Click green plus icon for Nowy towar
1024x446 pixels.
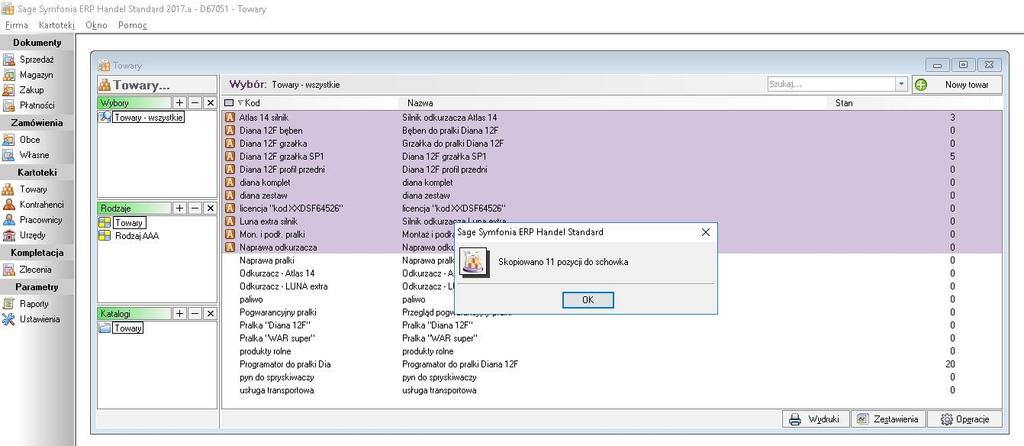tap(921, 85)
